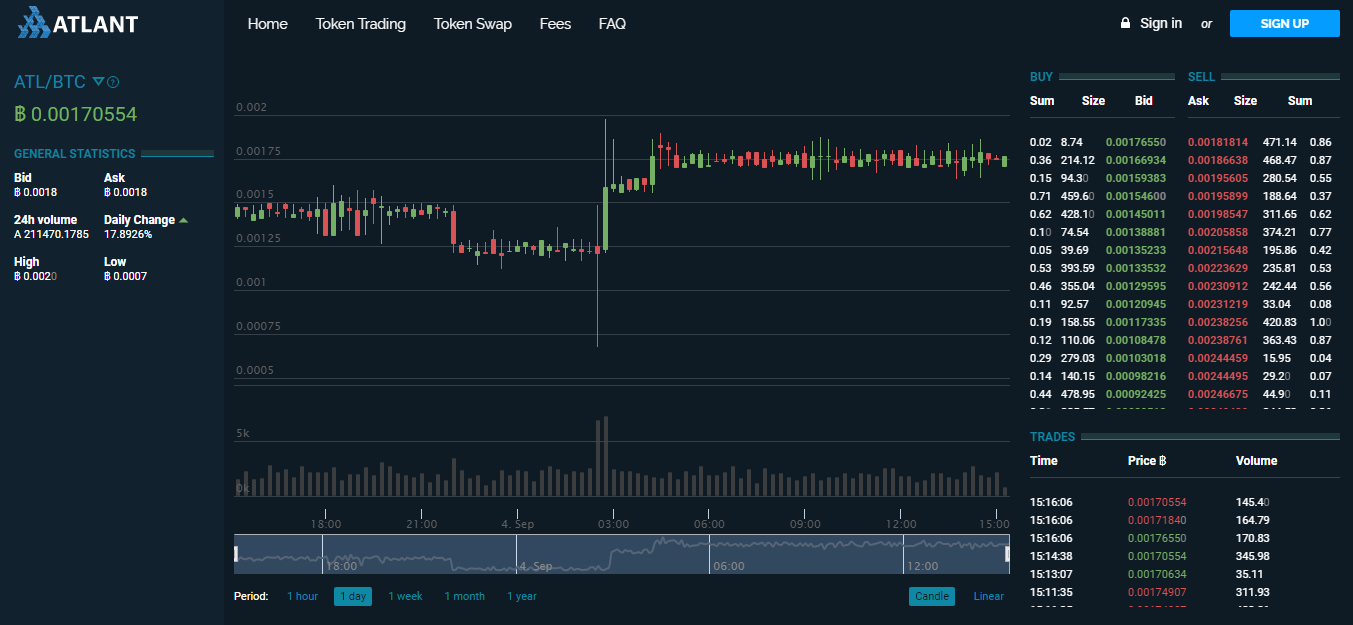Click the Low value ฿ 0.0007
1353x625 pixels.
(x=125, y=276)
